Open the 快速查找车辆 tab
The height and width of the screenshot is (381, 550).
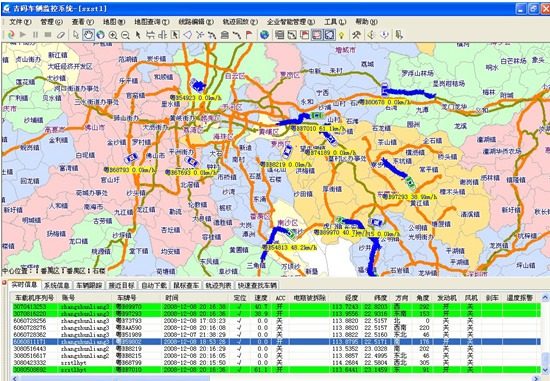(257, 285)
